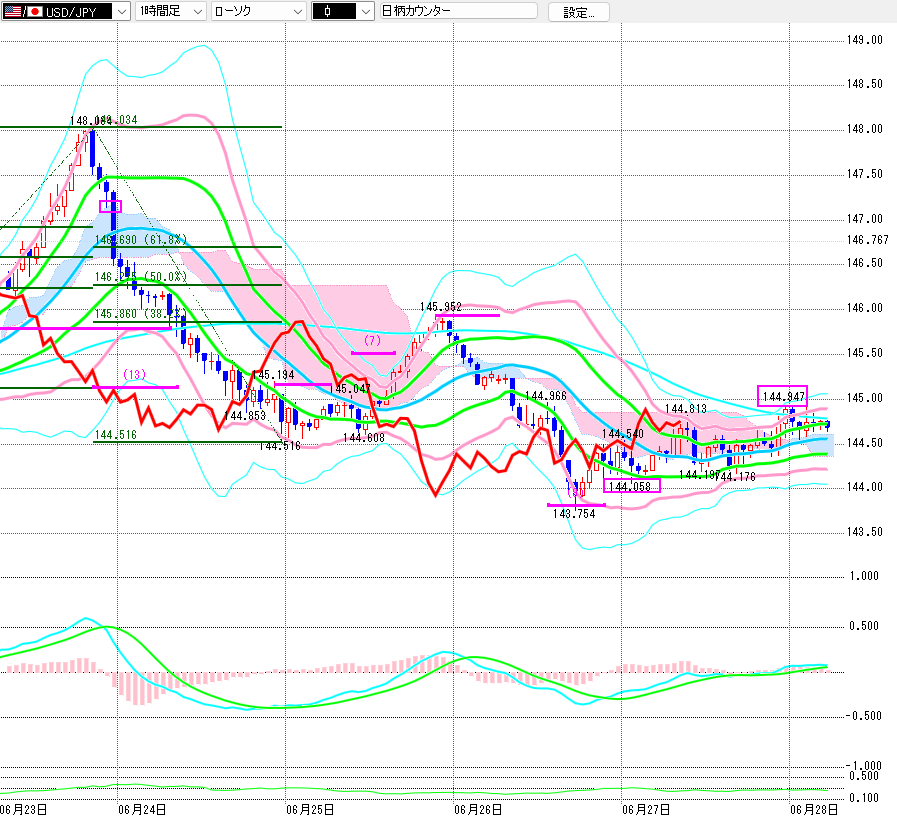This screenshot has width=897, height=820.
Task: Select the 06月26日 date label
Action: point(478,810)
